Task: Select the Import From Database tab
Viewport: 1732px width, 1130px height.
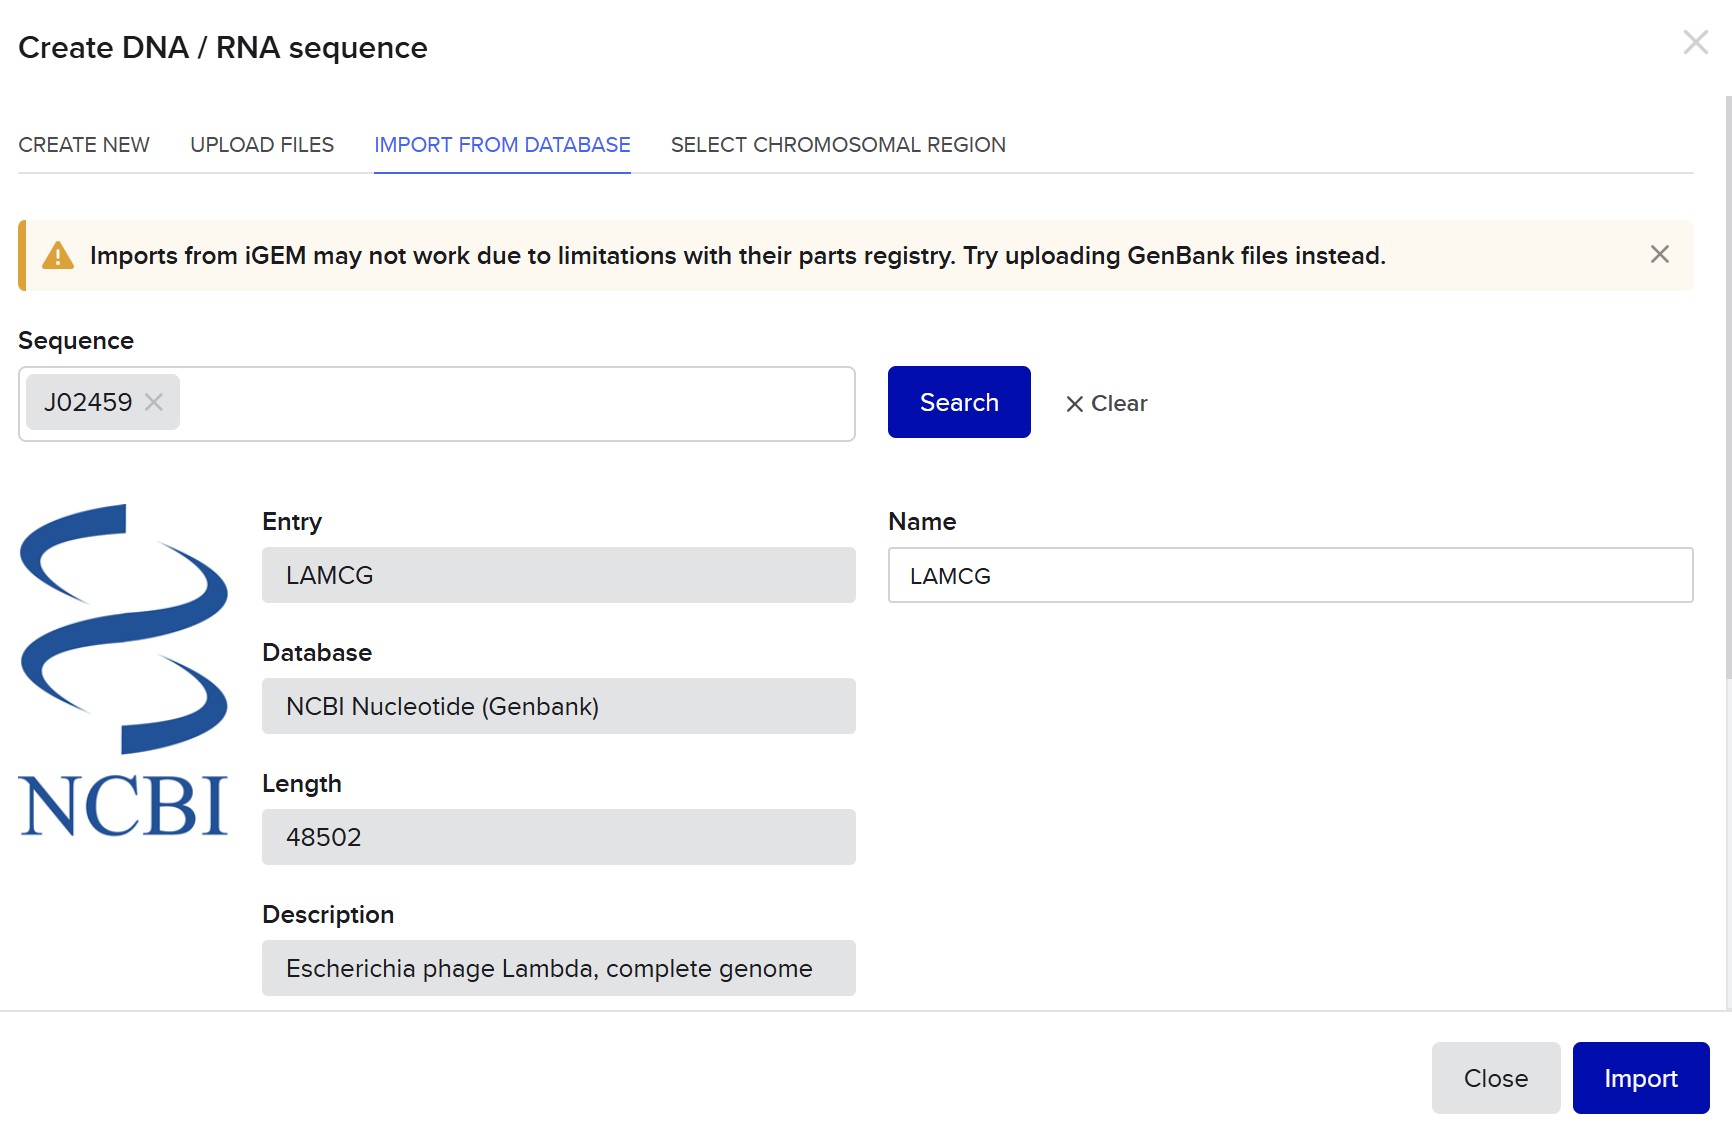Action: point(502,145)
